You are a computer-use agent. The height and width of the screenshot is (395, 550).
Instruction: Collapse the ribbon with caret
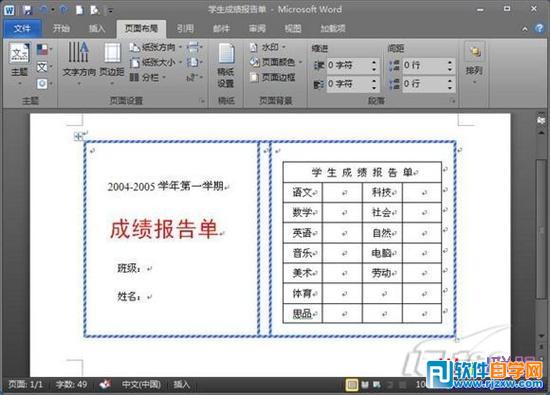point(525,29)
